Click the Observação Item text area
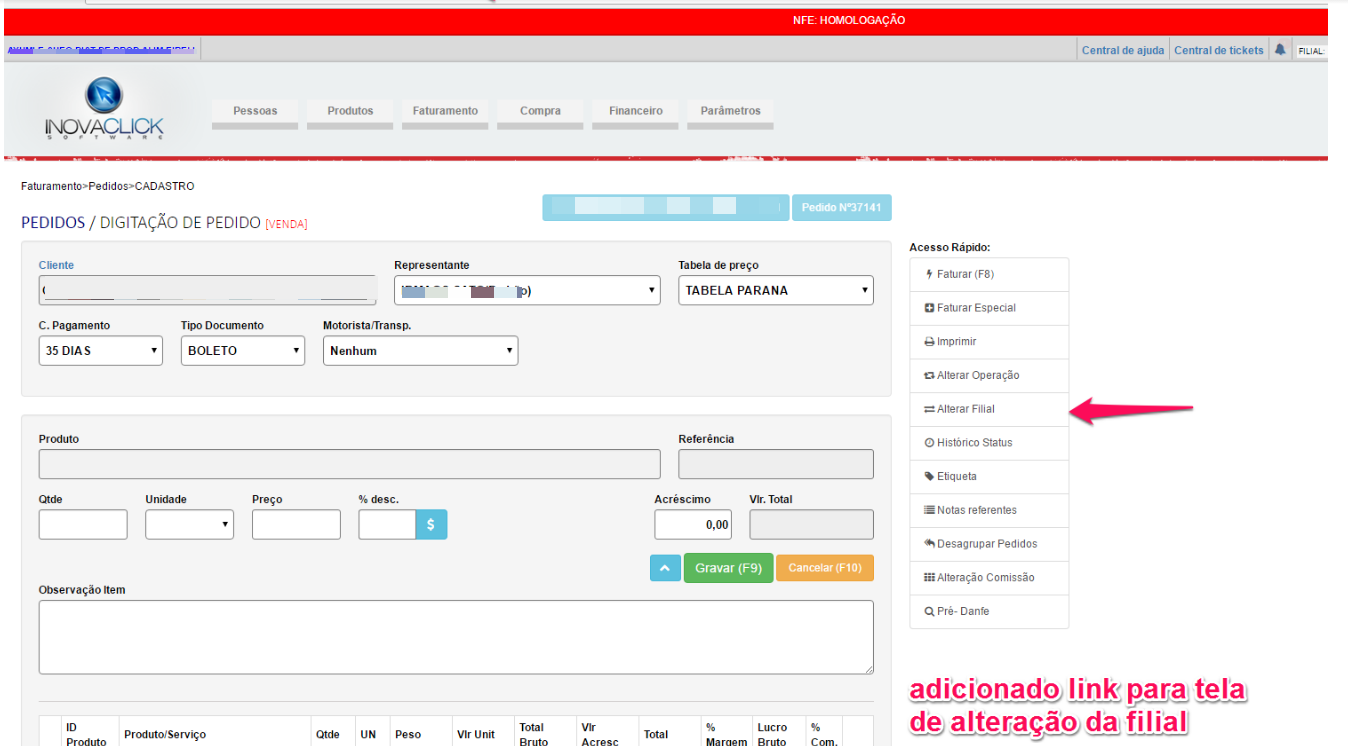This screenshot has height=746, width=1348. (x=455, y=637)
